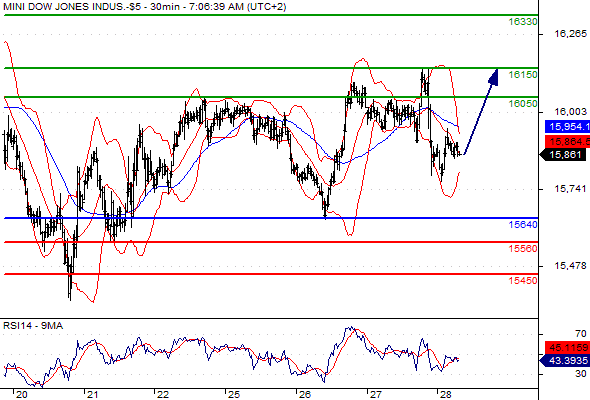Click the Mini Dow Jones chart title
Screen dimensions: 590x400
144,7
